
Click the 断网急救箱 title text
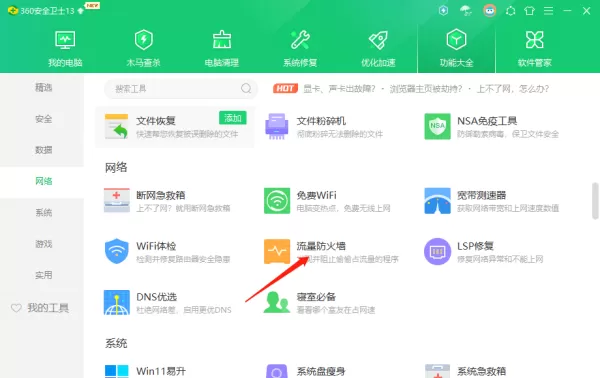point(161,195)
